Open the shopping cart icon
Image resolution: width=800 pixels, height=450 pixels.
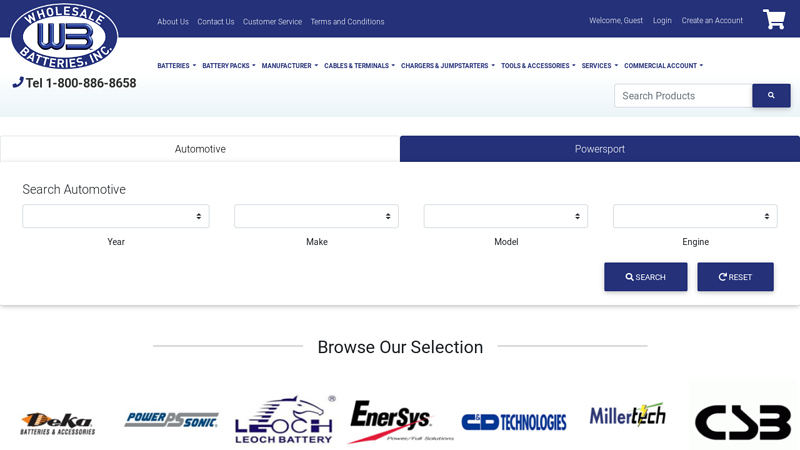[774, 19]
